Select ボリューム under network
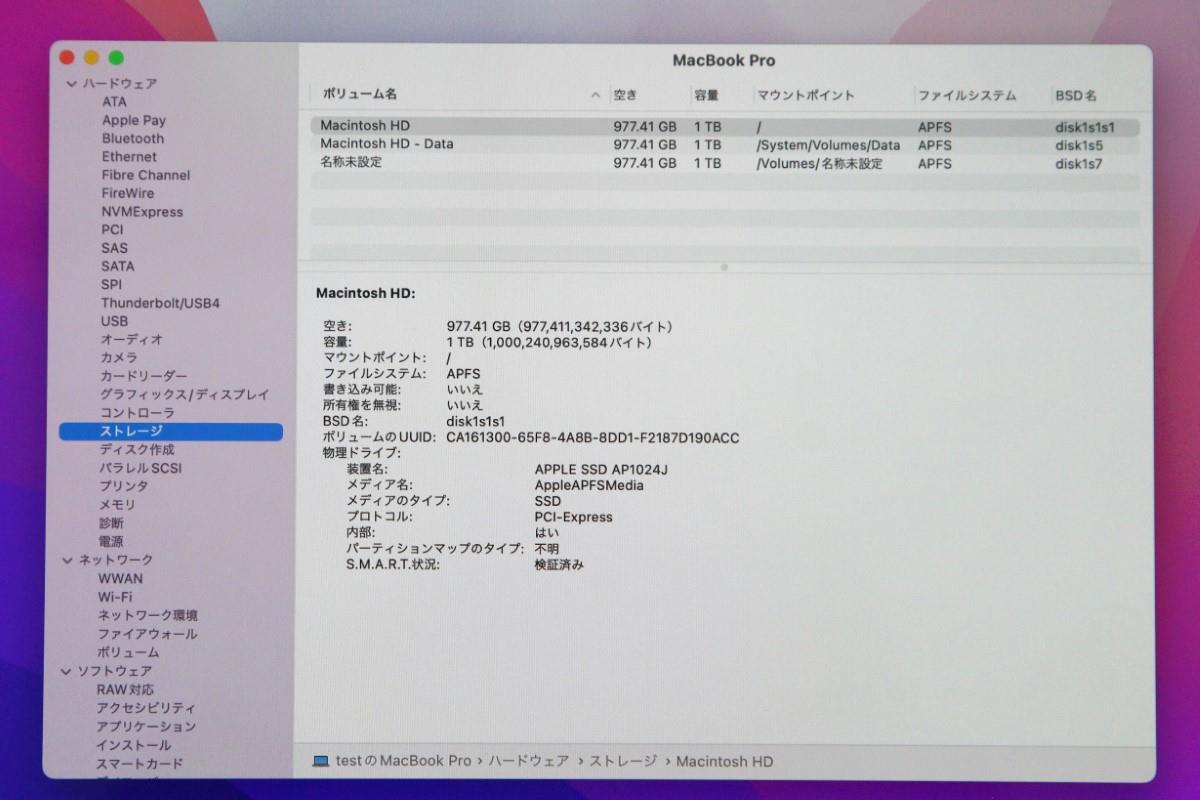The height and width of the screenshot is (800, 1200). (x=129, y=652)
